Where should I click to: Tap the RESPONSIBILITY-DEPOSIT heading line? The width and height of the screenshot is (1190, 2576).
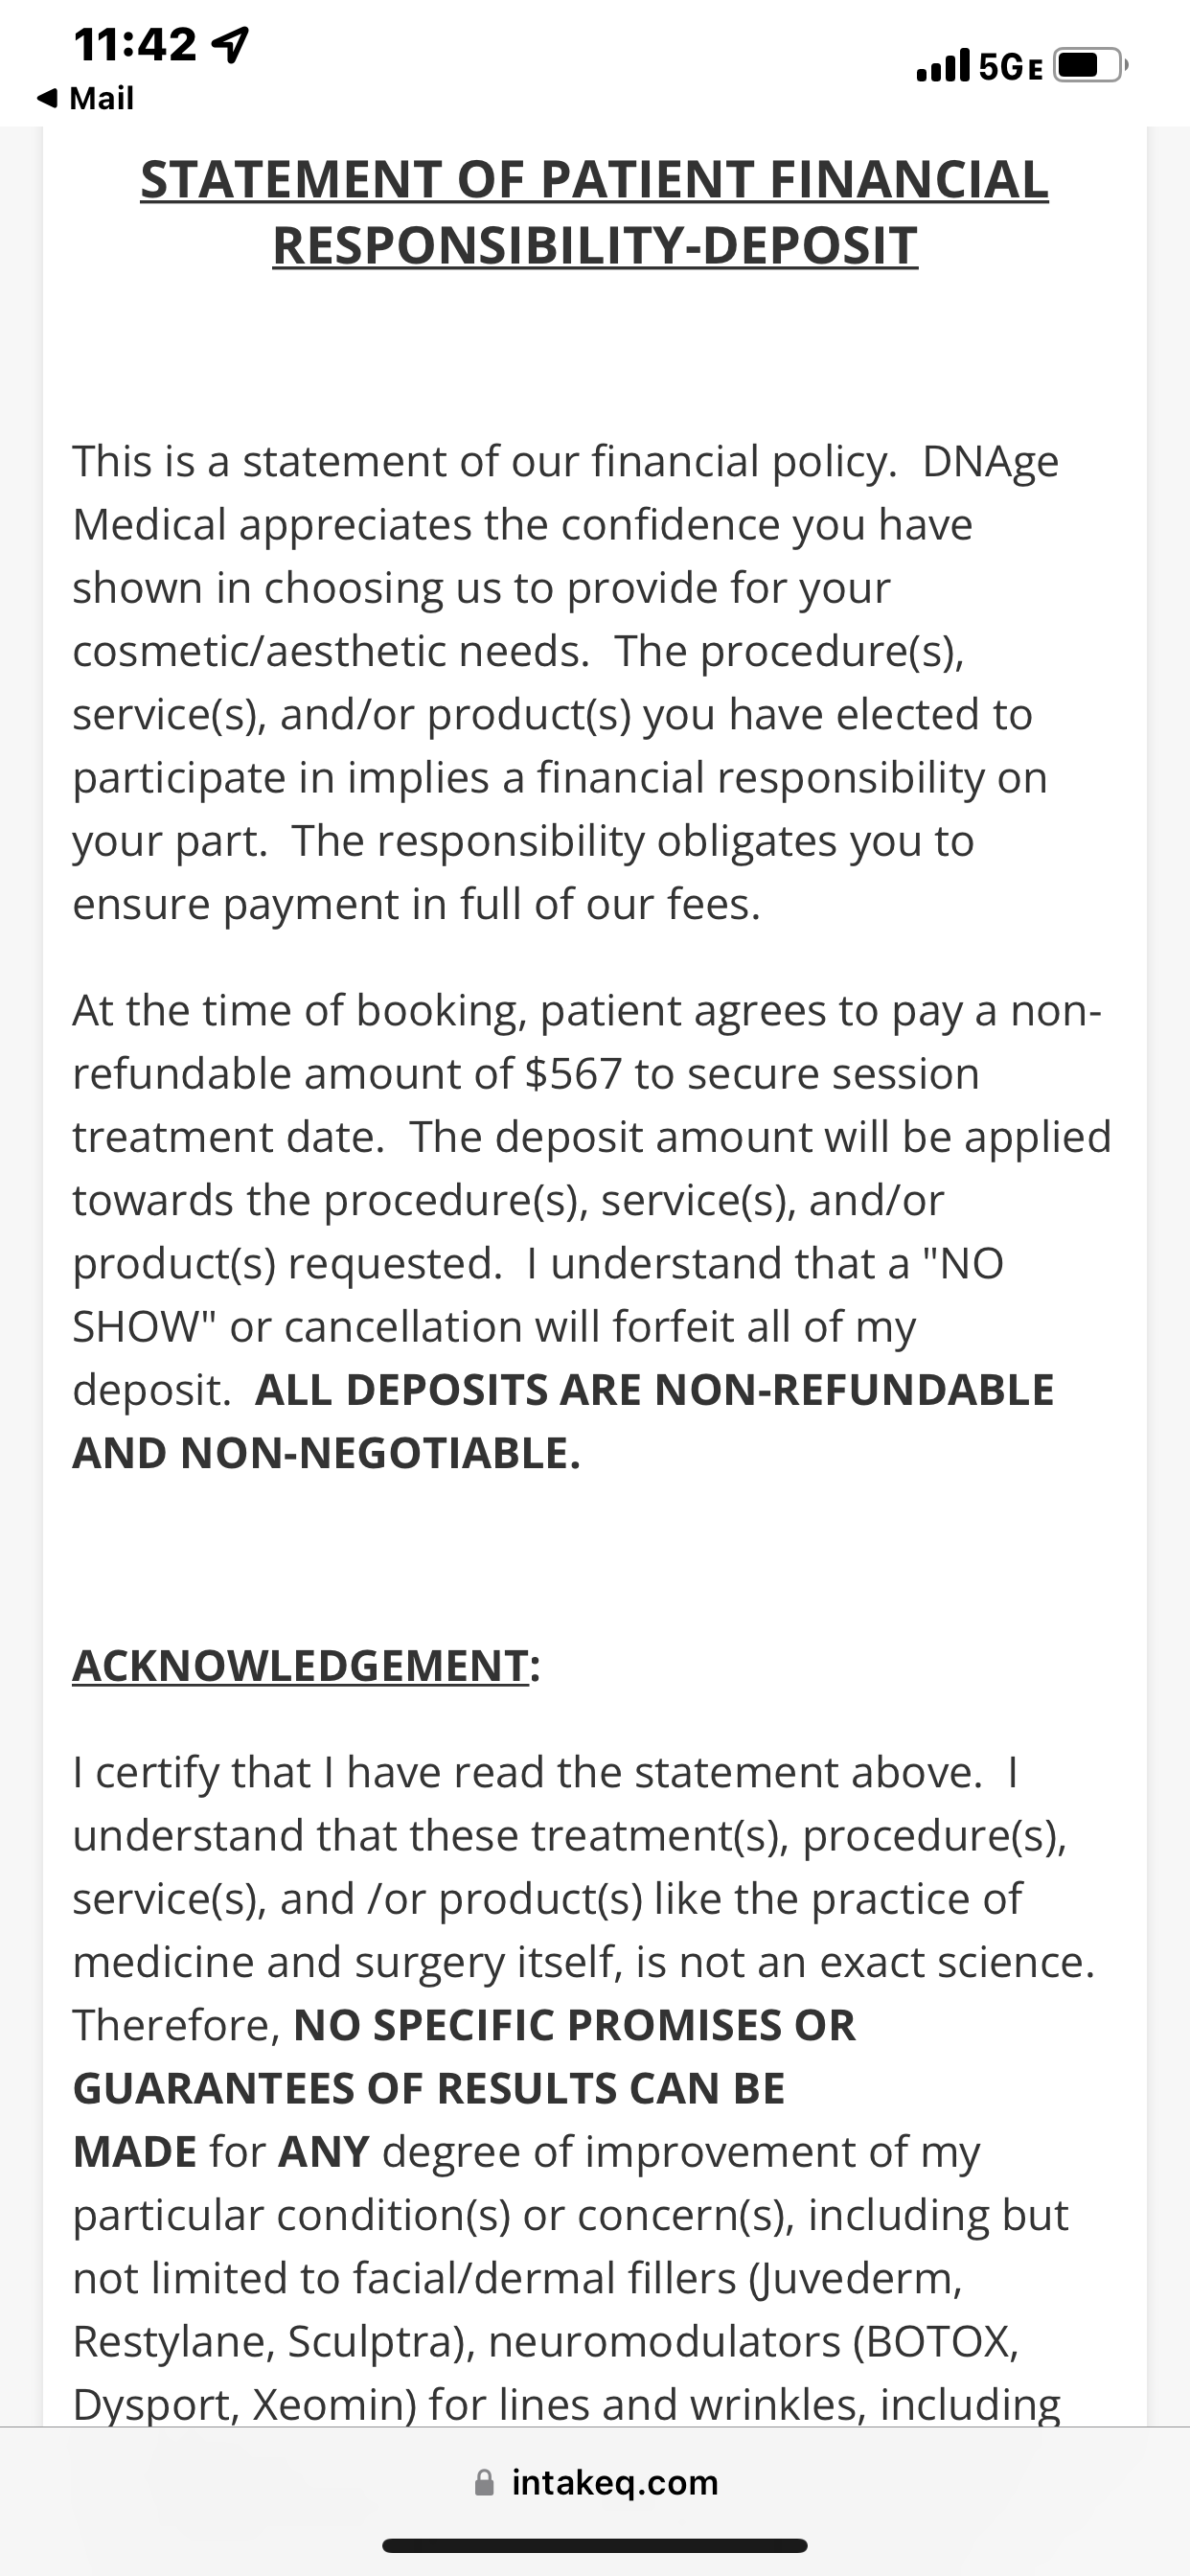[595, 245]
